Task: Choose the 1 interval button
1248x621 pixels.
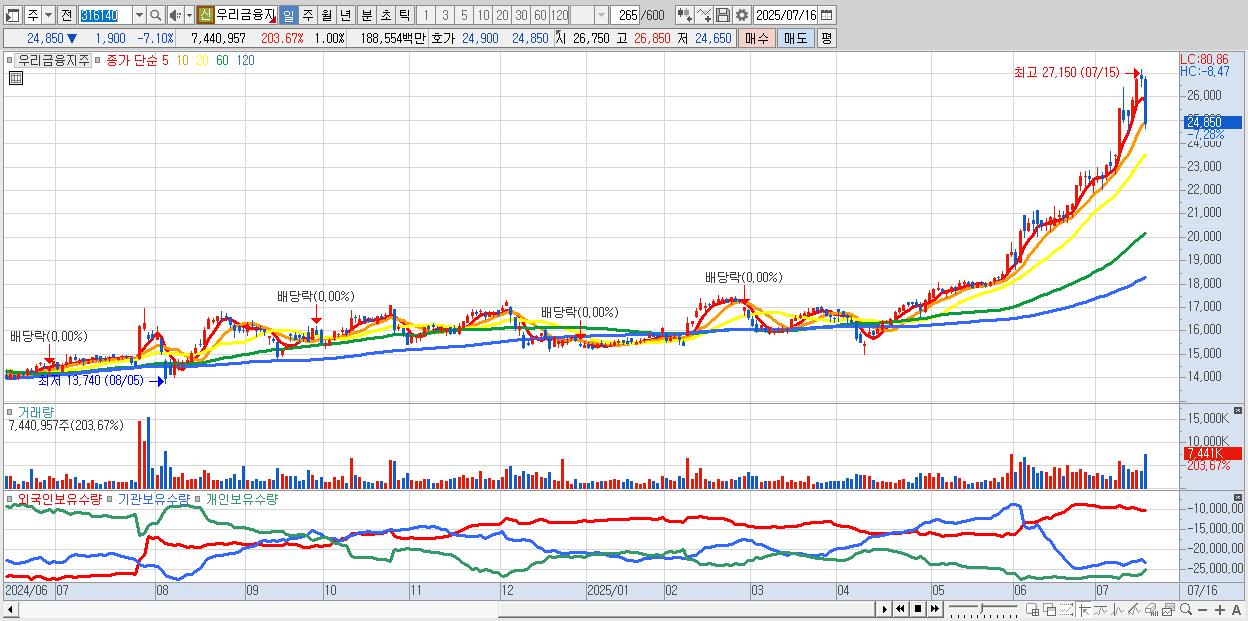Action: (x=425, y=16)
